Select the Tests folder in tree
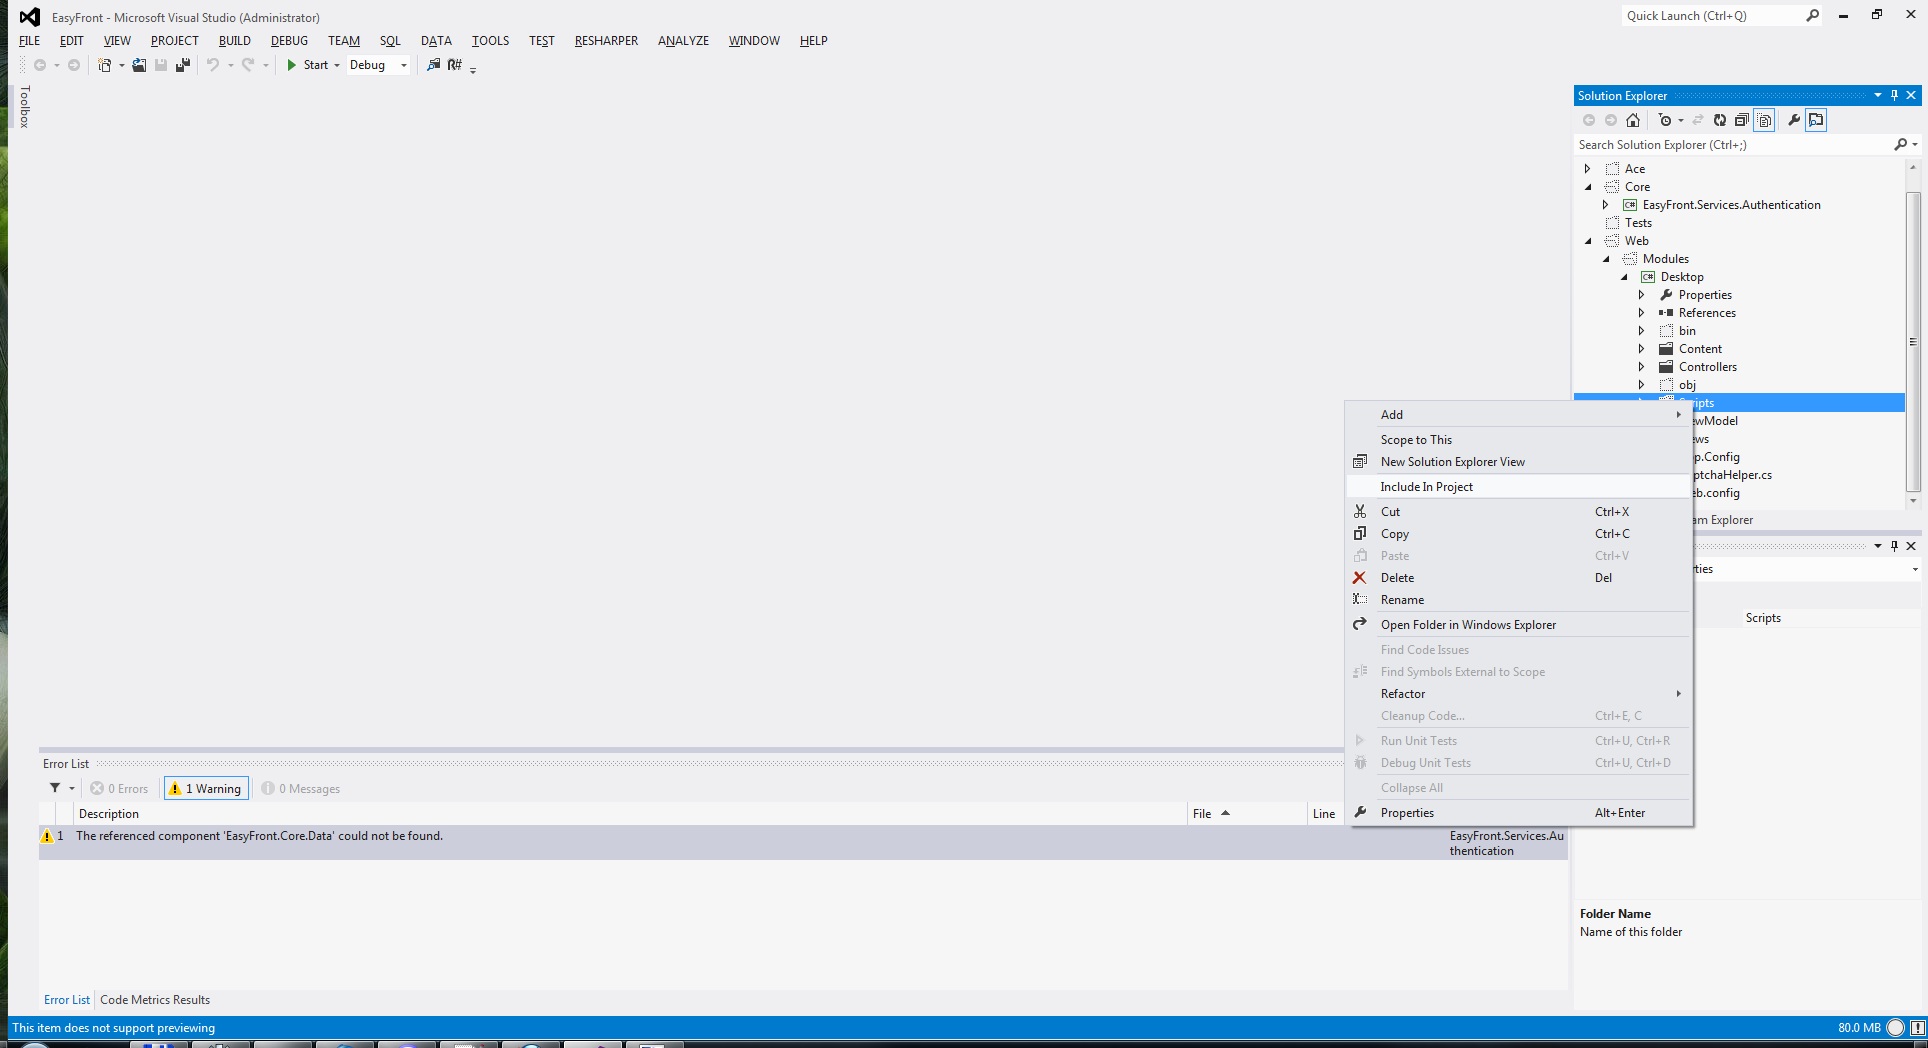Viewport: 1928px width, 1048px height. coord(1638,223)
